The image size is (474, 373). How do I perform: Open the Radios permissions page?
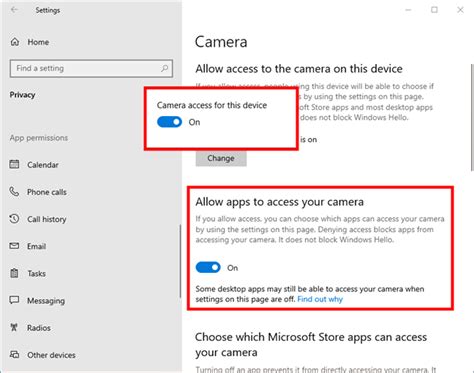[39, 328]
